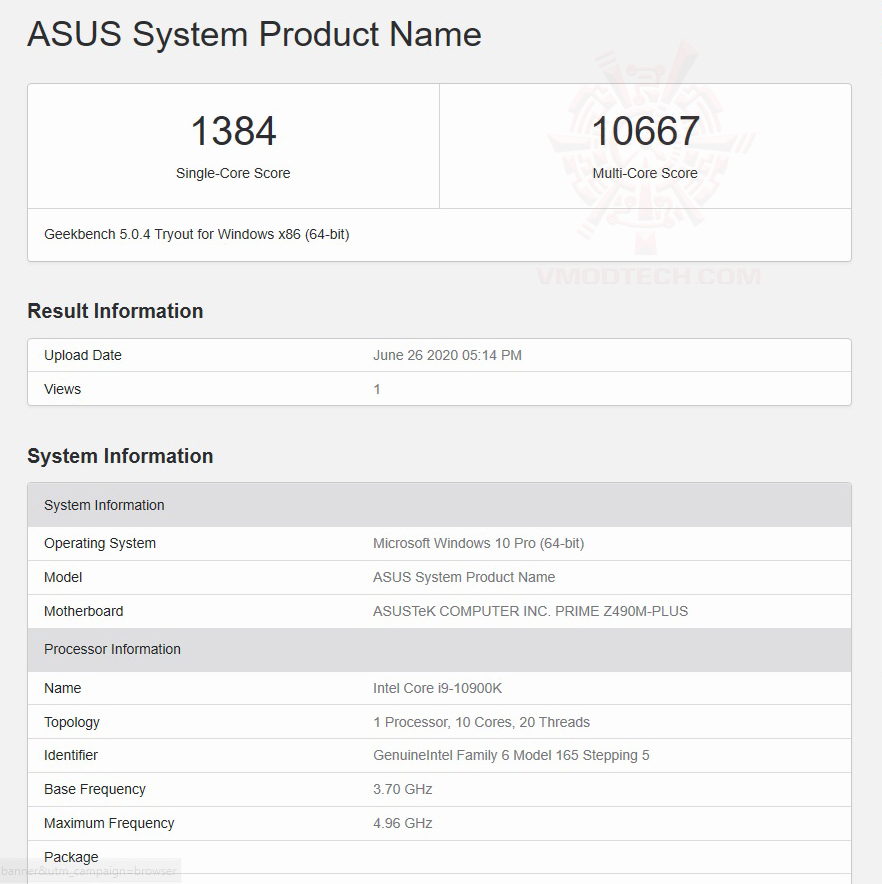
Task: Click the ASUS System Product Name heading
Action: (253, 34)
